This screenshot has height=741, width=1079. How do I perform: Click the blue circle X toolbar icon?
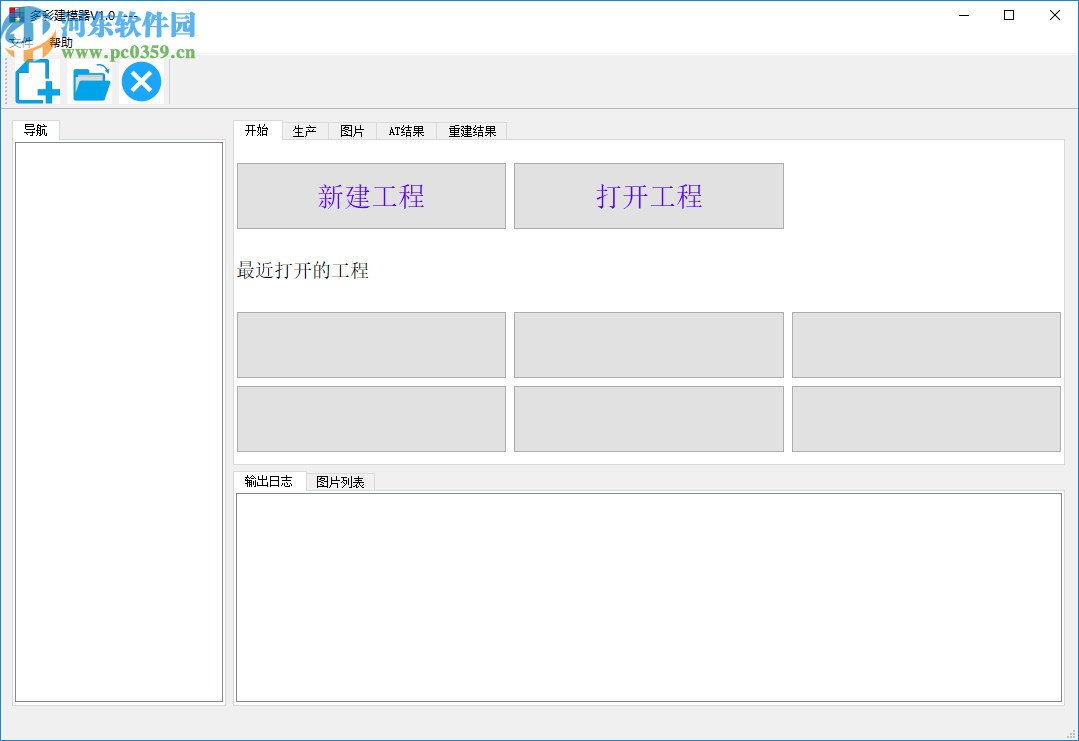pyautogui.click(x=142, y=82)
